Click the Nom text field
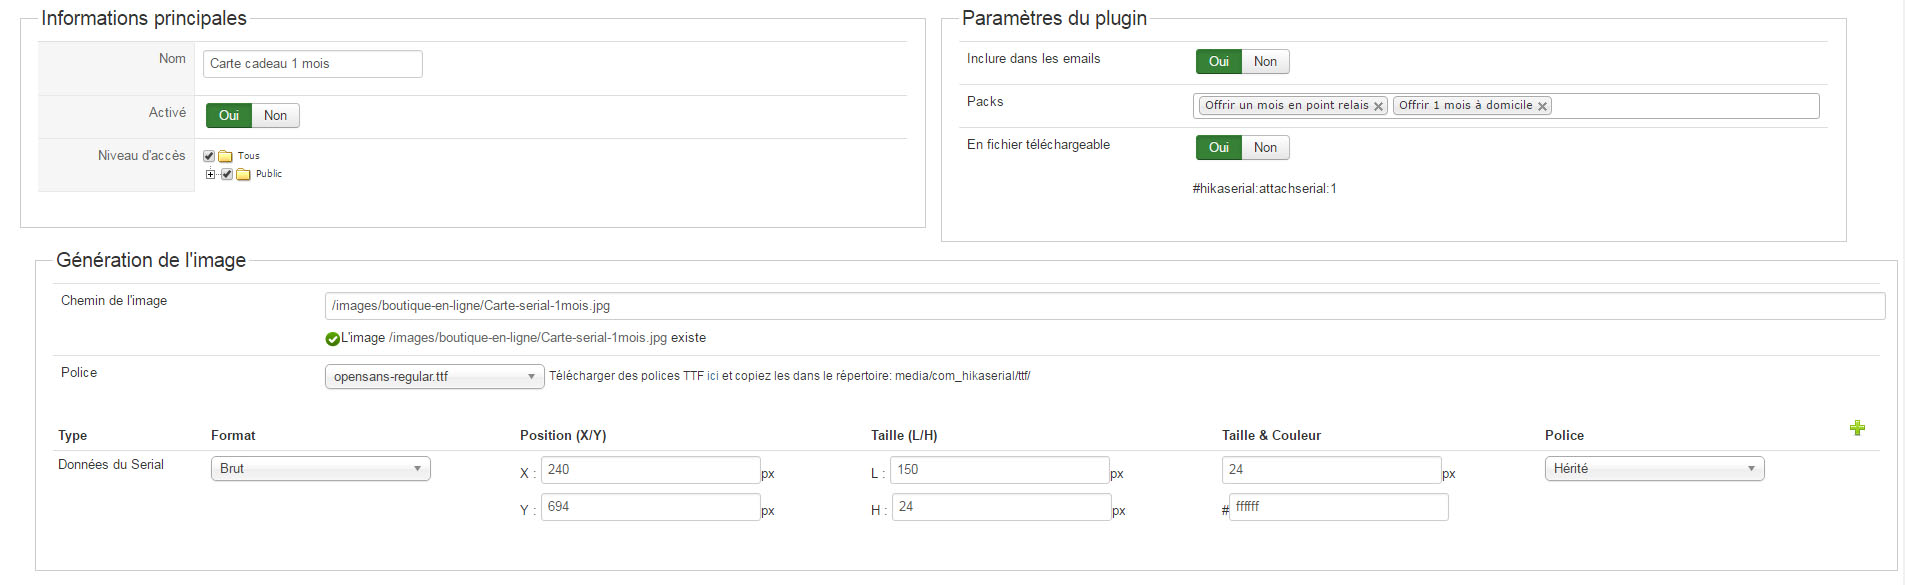Image resolution: width=1905 pixels, height=585 pixels. (x=312, y=64)
